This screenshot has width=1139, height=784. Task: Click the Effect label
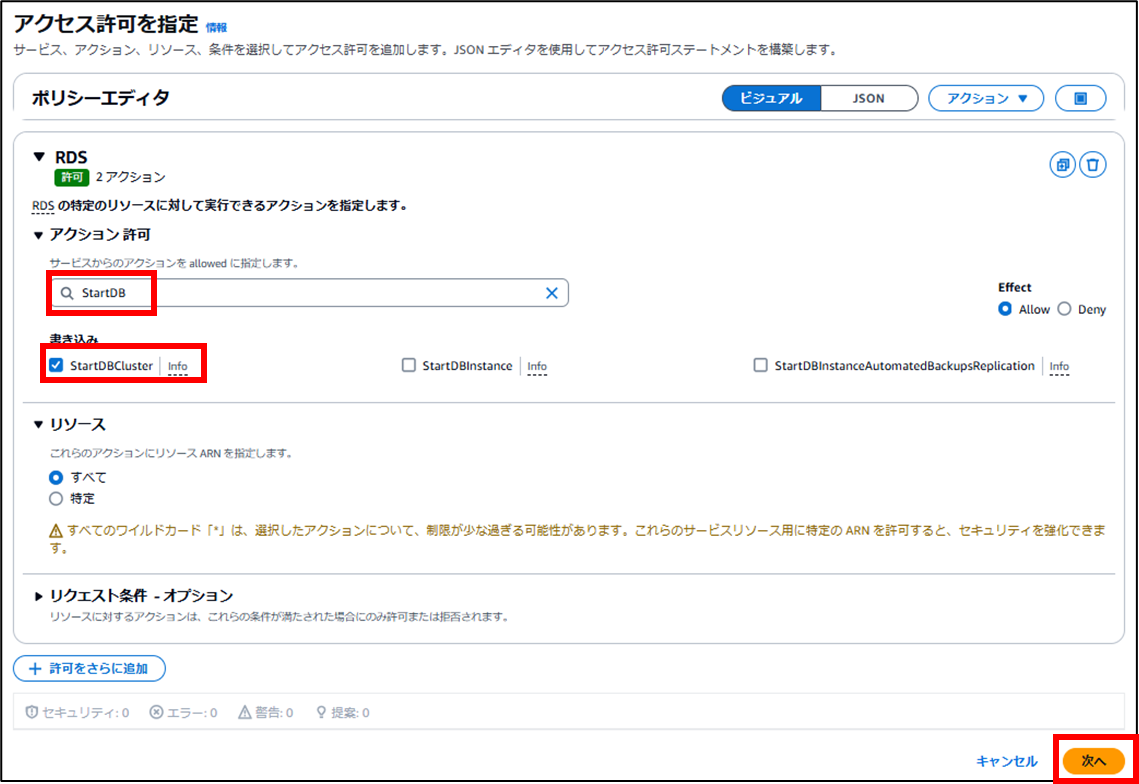pos(1015,287)
